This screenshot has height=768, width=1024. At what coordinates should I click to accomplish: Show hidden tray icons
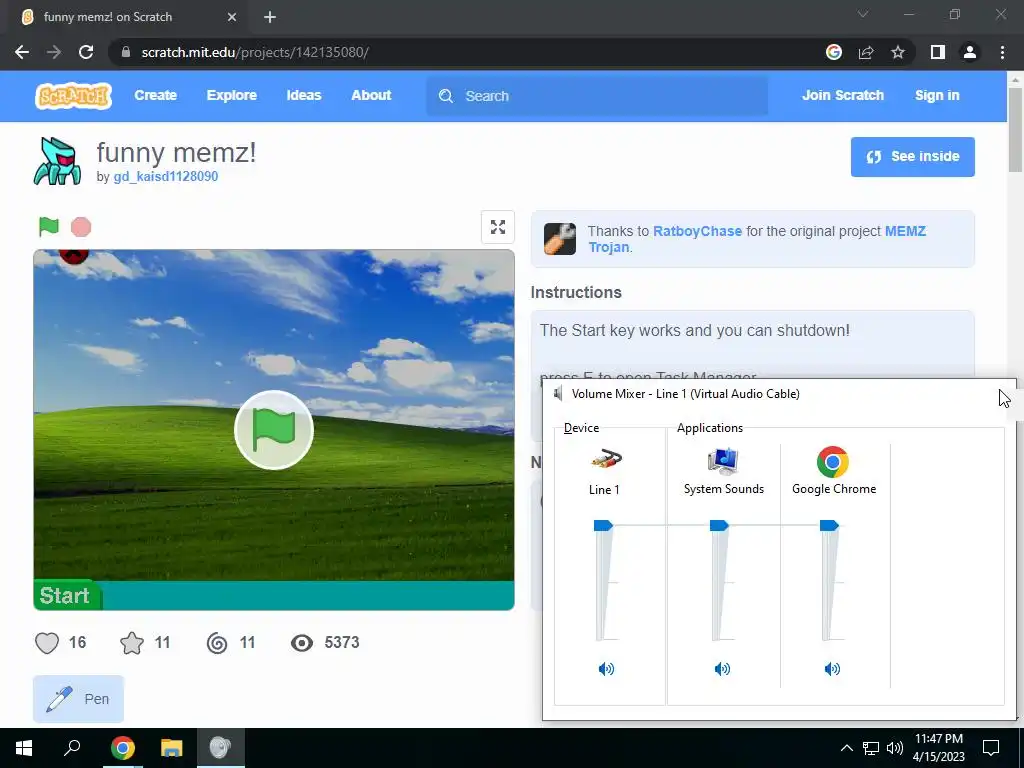846,748
